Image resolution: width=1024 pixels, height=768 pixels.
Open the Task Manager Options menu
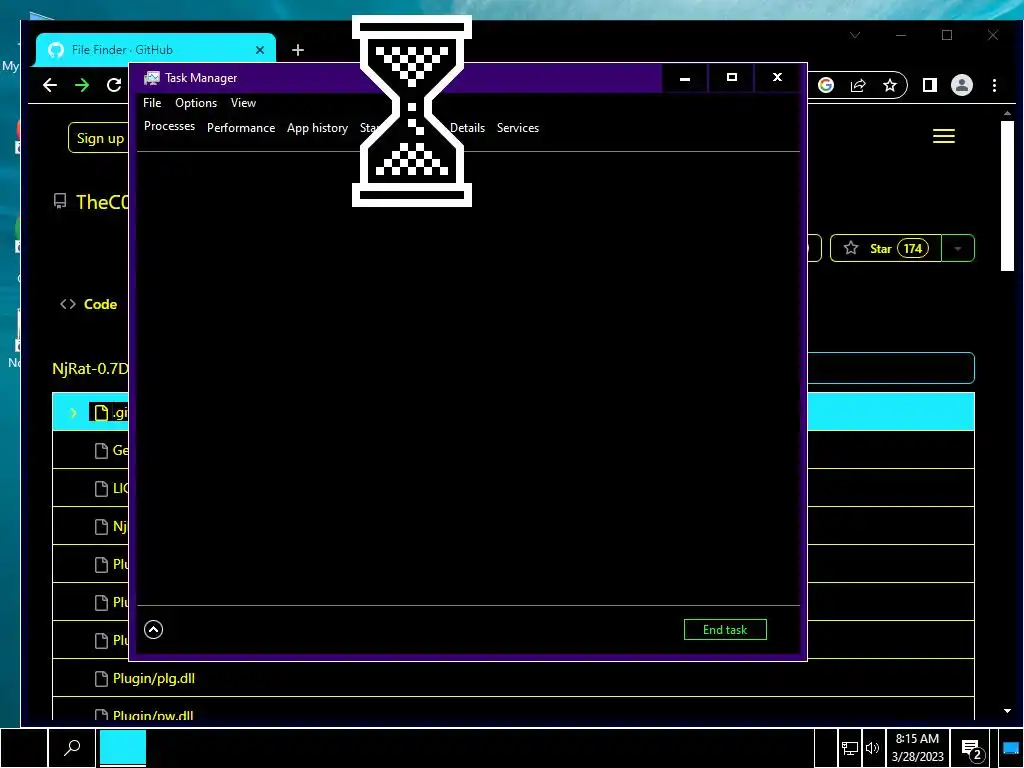tap(196, 103)
